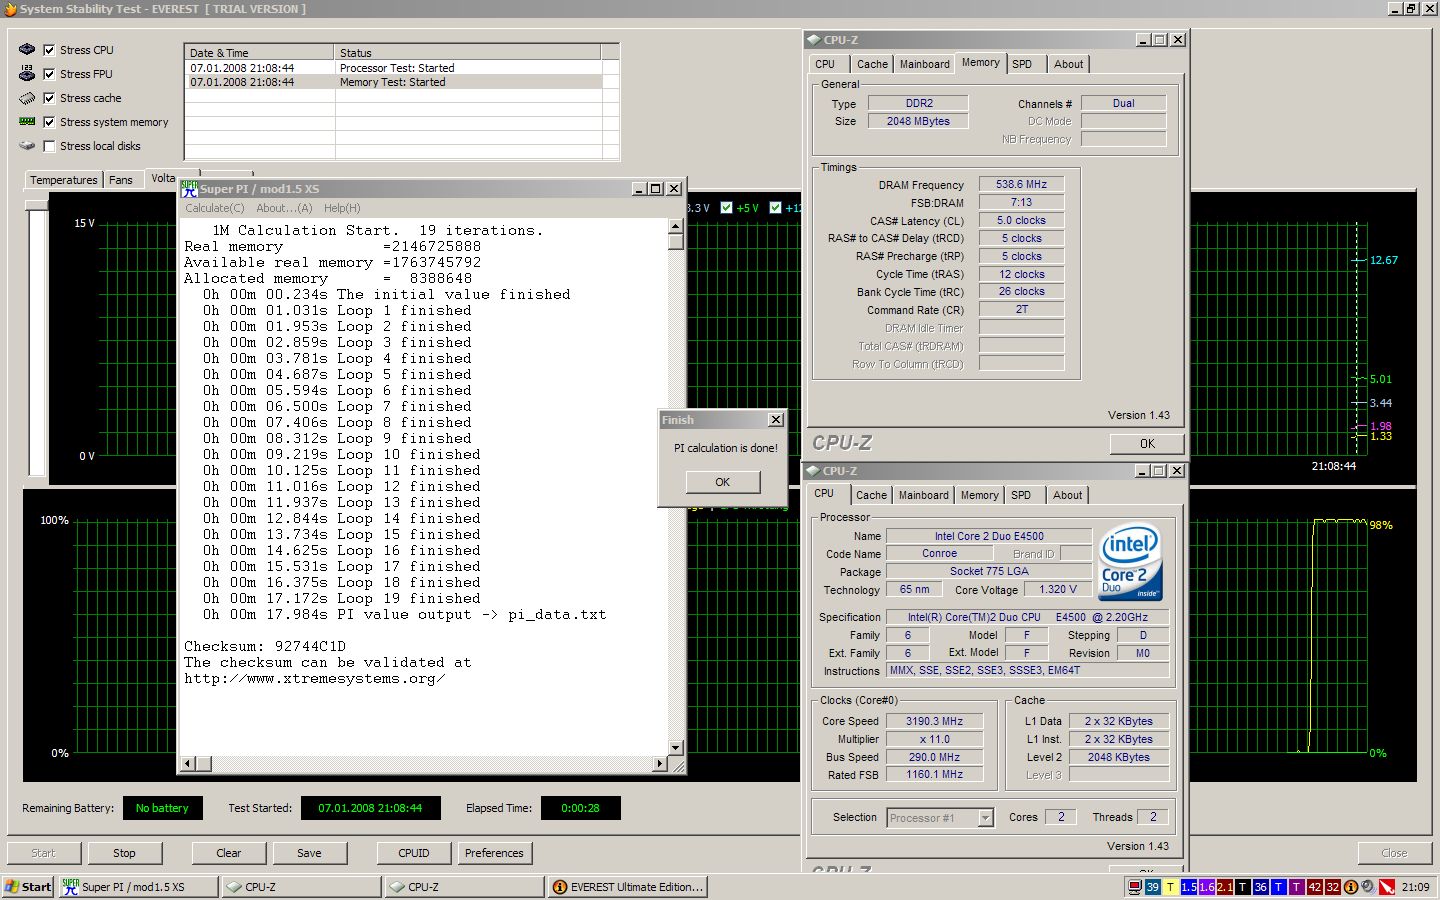Click the yellow T tray icon
This screenshot has width=1440, height=900.
1170,887
